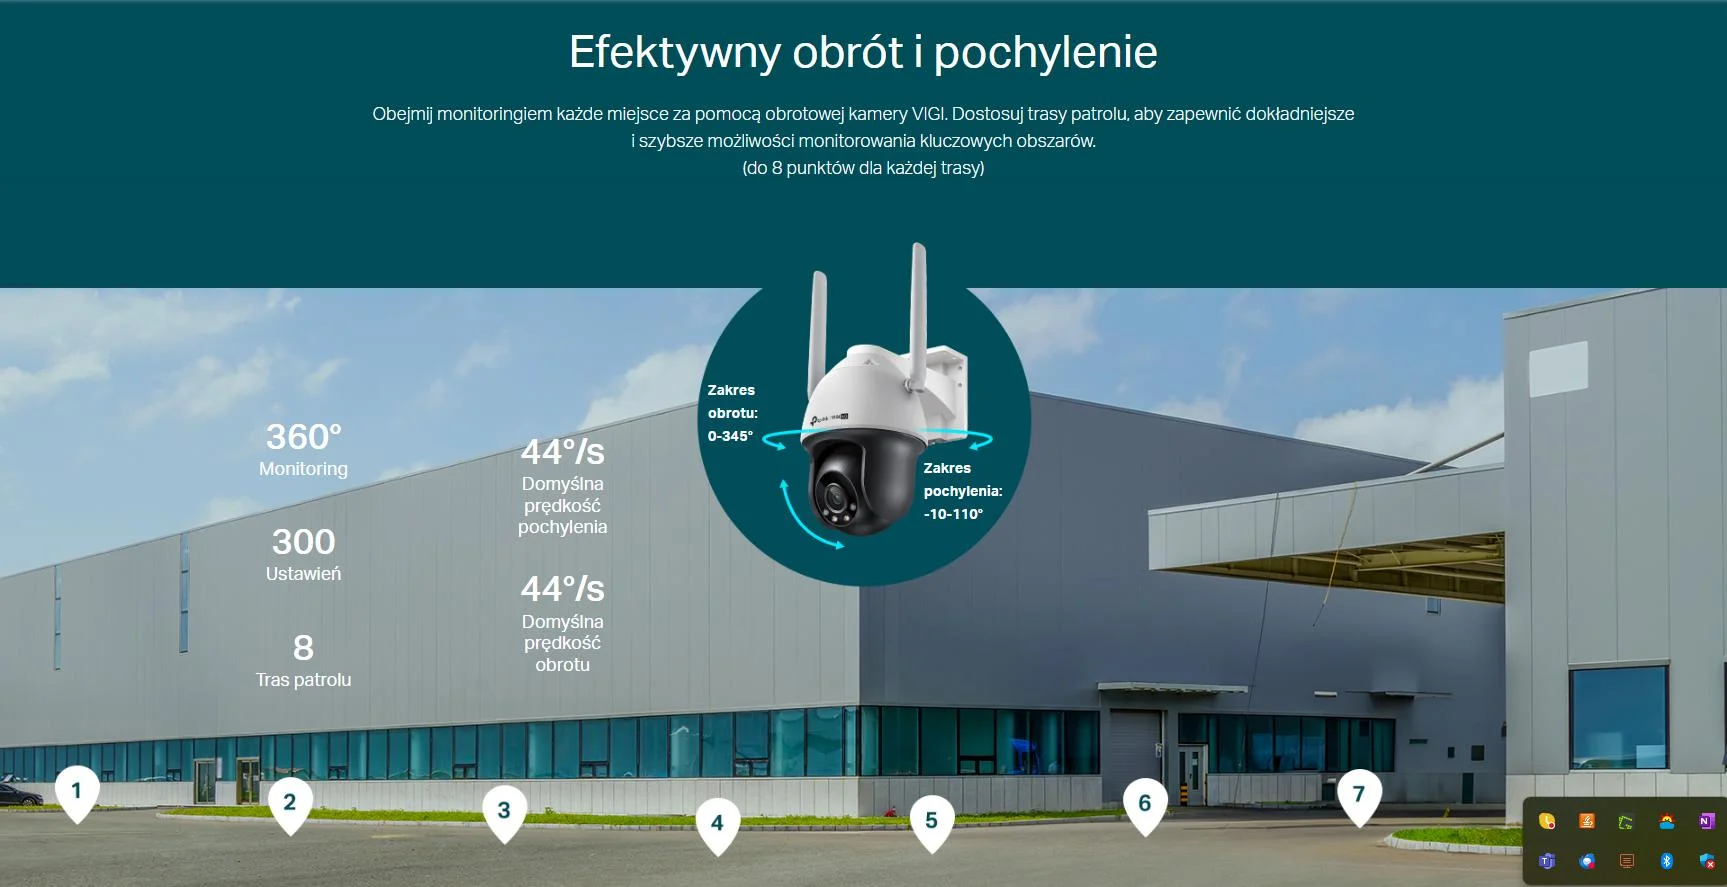Click patrol point marker 1
Screen dimensions: 1727x887
coord(76,791)
